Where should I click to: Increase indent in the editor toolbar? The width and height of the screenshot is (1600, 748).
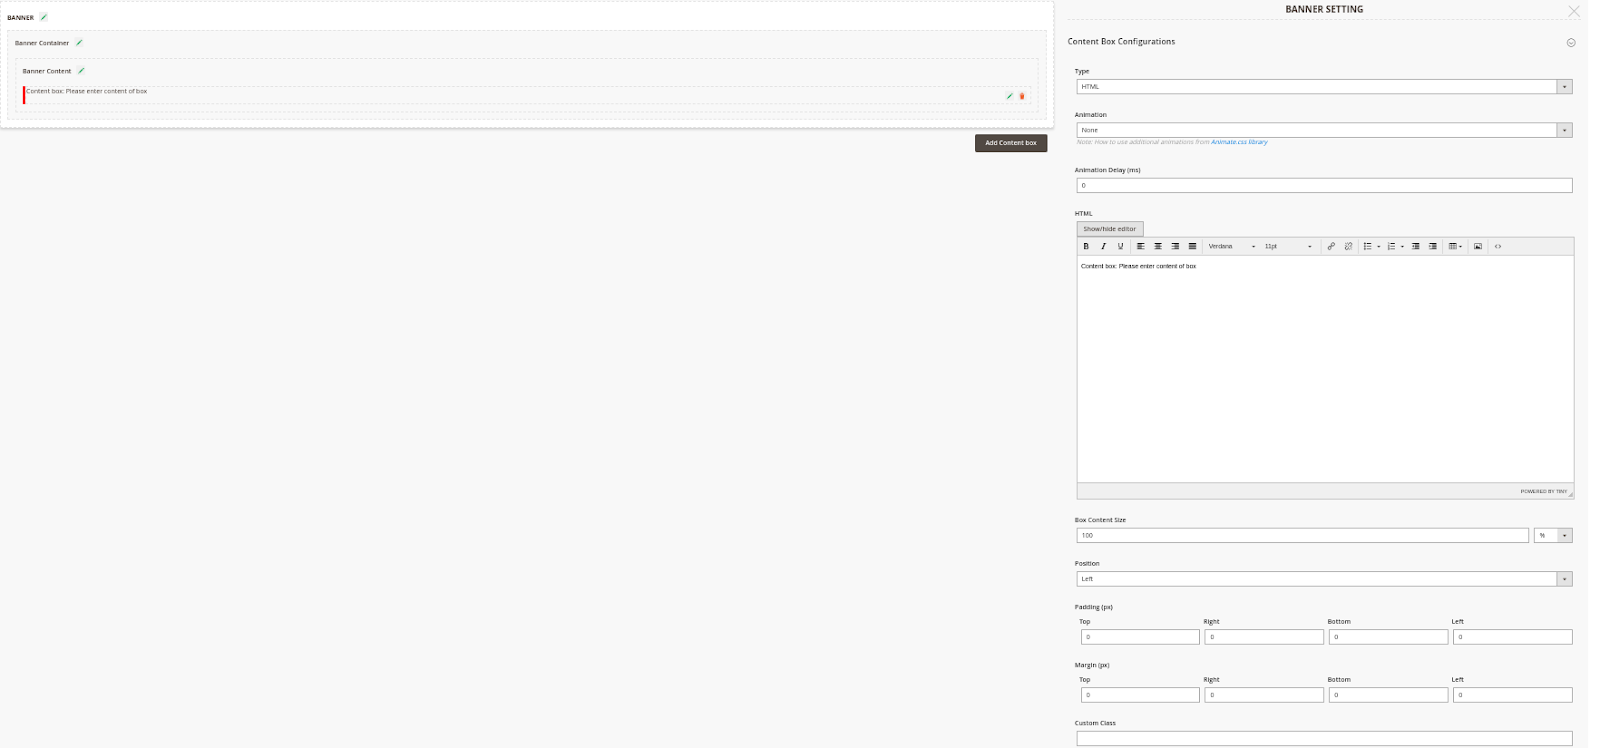coord(1433,246)
